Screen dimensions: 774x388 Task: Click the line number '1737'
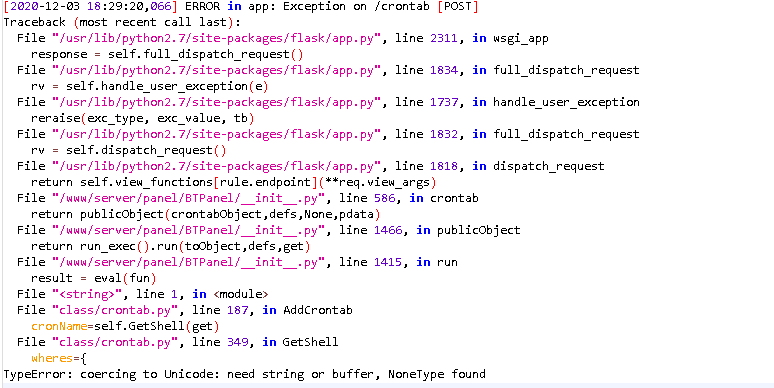(x=444, y=102)
